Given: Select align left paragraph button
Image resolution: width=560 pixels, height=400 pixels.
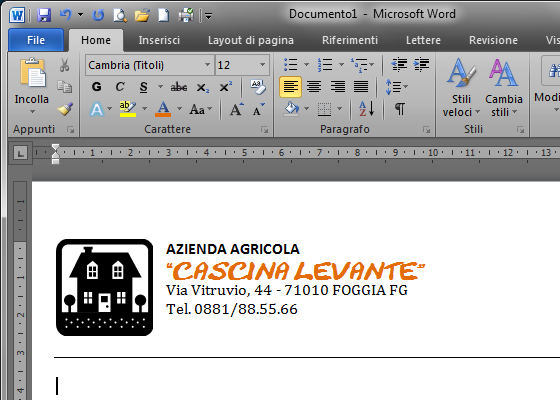Looking at the screenshot, I should click(290, 87).
